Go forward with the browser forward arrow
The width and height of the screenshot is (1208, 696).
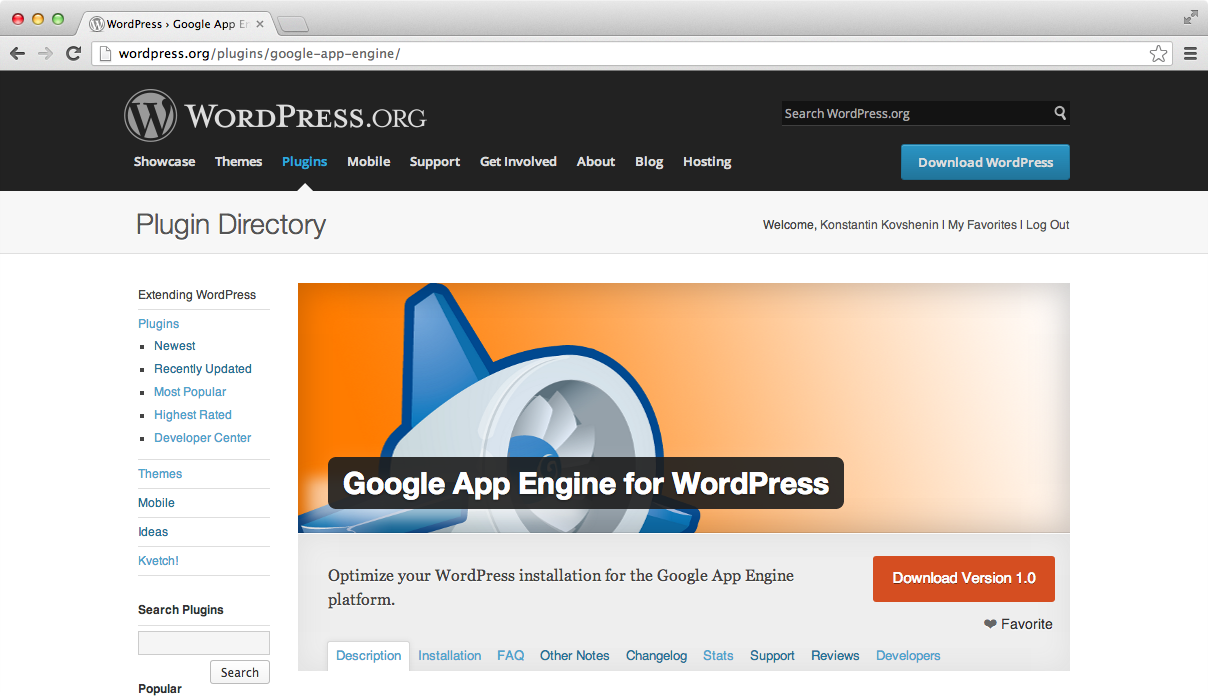point(45,54)
